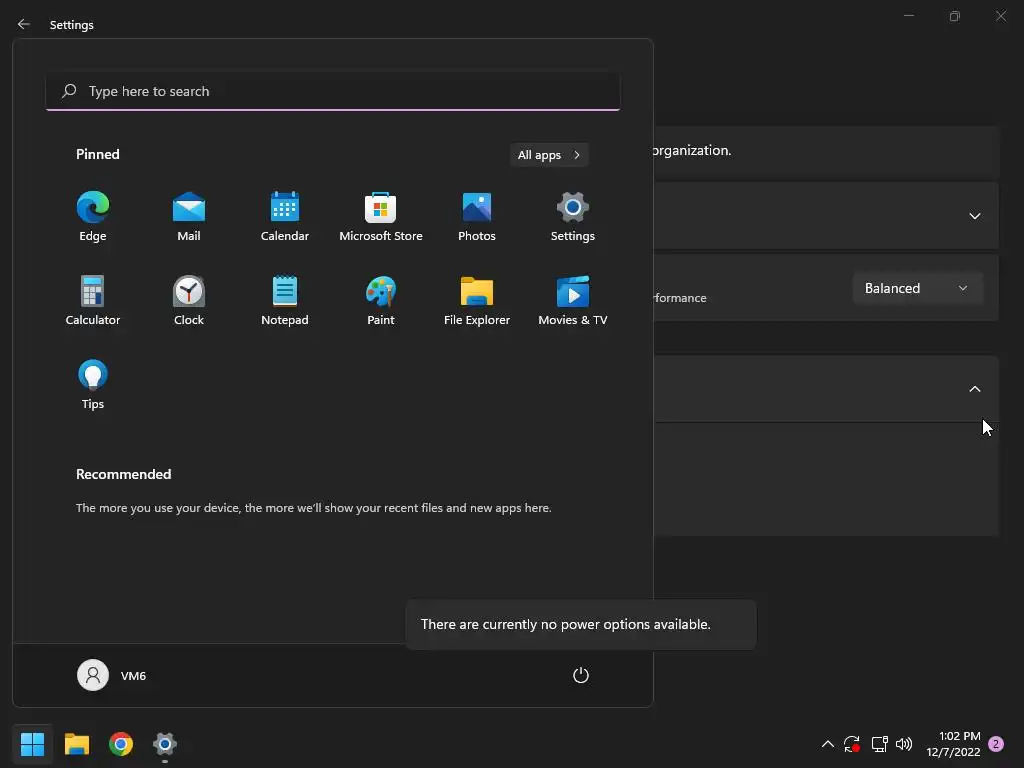The width and height of the screenshot is (1024, 768).
Task: Click the Windows Start button on taskbar
Action: 32,744
